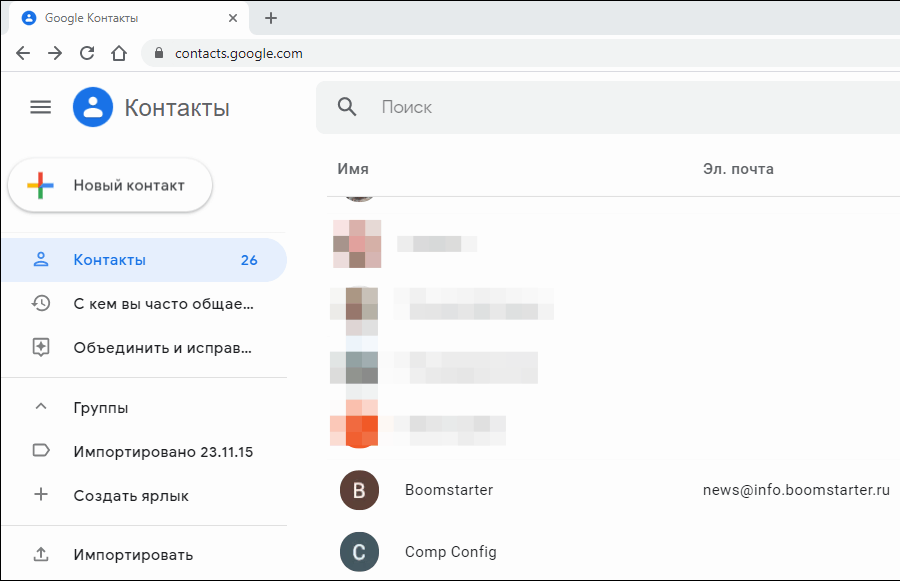900x581 pixels.
Task: Click Импортировать in the sidebar
Action: coord(133,554)
